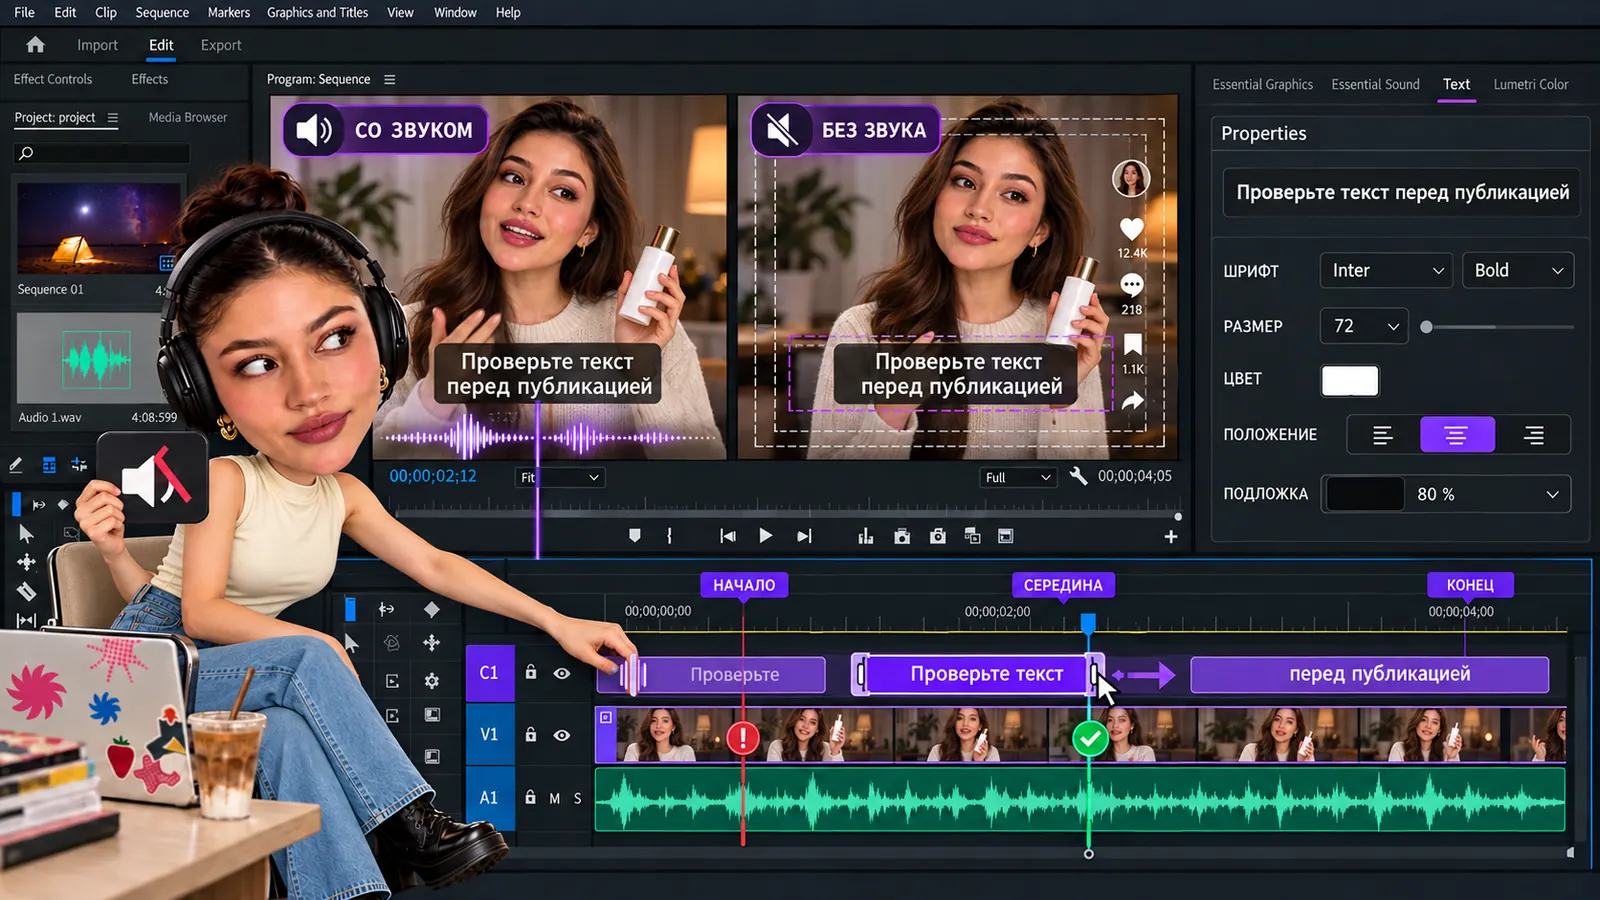Open the Bold font style dropdown
Screen dimensions: 1600x900
(x=1518, y=270)
